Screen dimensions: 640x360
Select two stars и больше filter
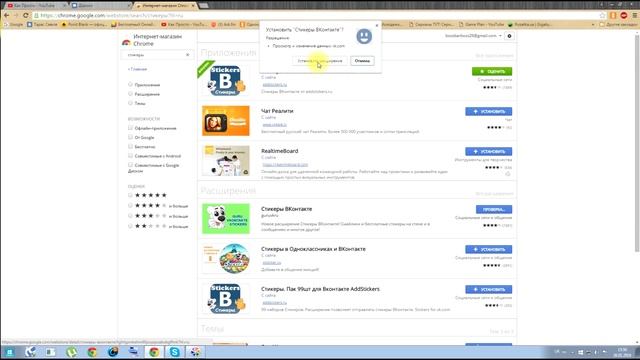click(x=130, y=226)
